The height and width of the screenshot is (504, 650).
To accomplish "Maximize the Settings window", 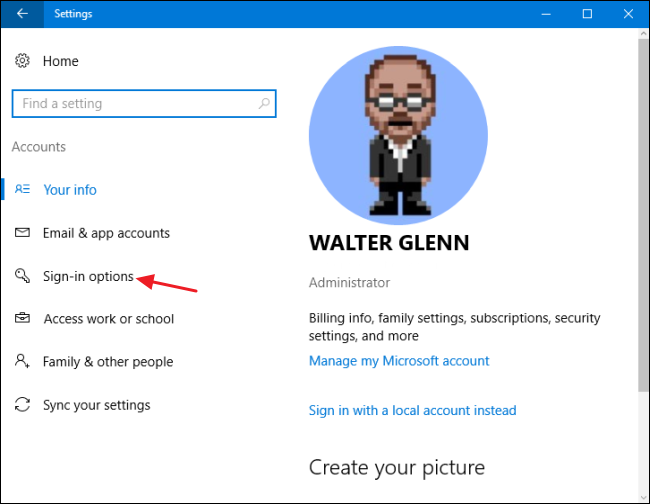I will 587,14.
